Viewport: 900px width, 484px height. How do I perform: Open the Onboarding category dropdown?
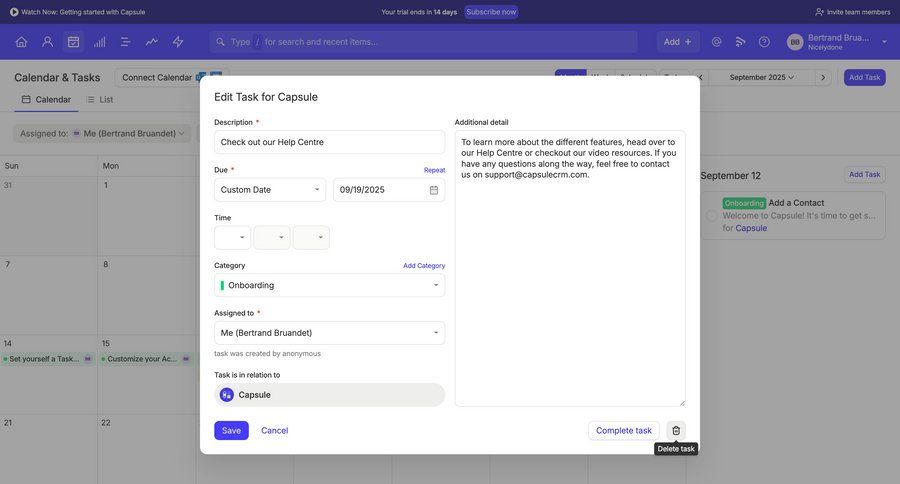[x=329, y=285]
